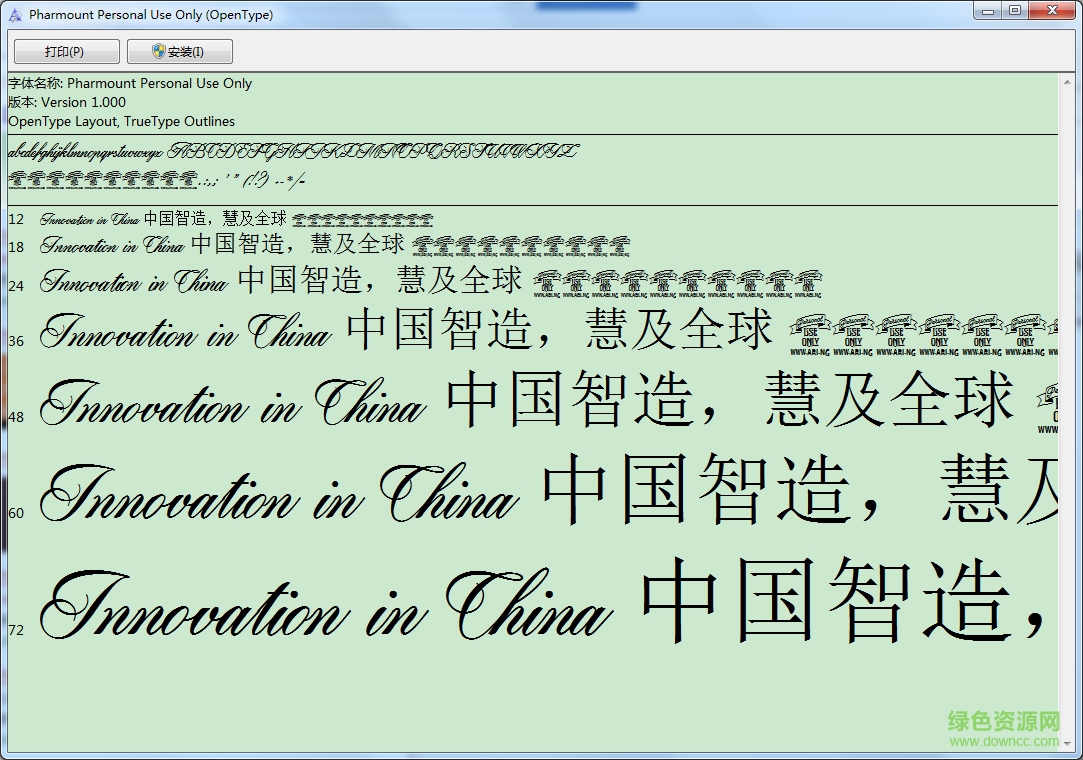Click the scrollbar up arrow
This screenshot has width=1083, height=760.
point(1066,82)
